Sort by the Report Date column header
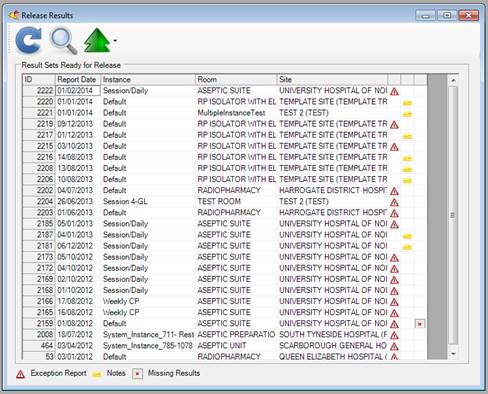The image size is (488, 394). point(78,80)
